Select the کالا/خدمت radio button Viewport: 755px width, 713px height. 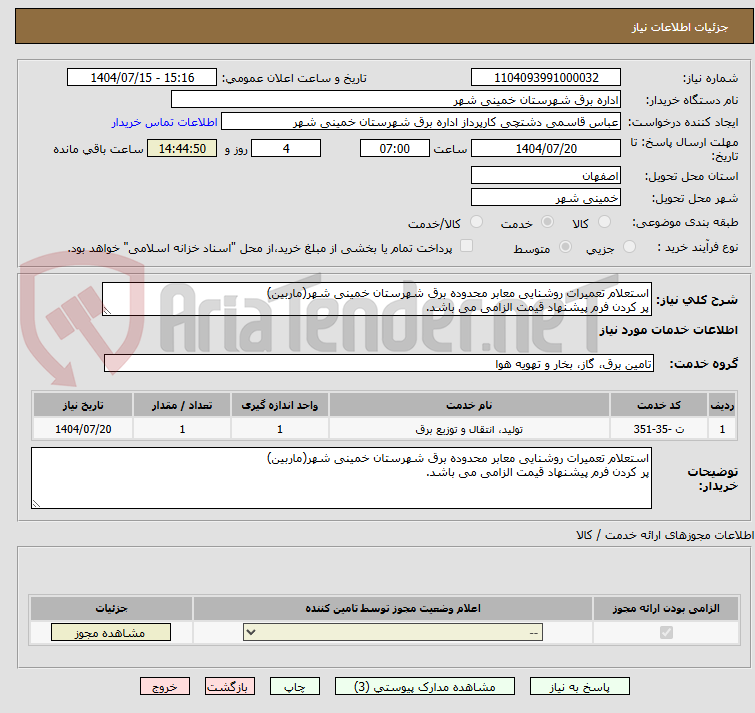476,222
